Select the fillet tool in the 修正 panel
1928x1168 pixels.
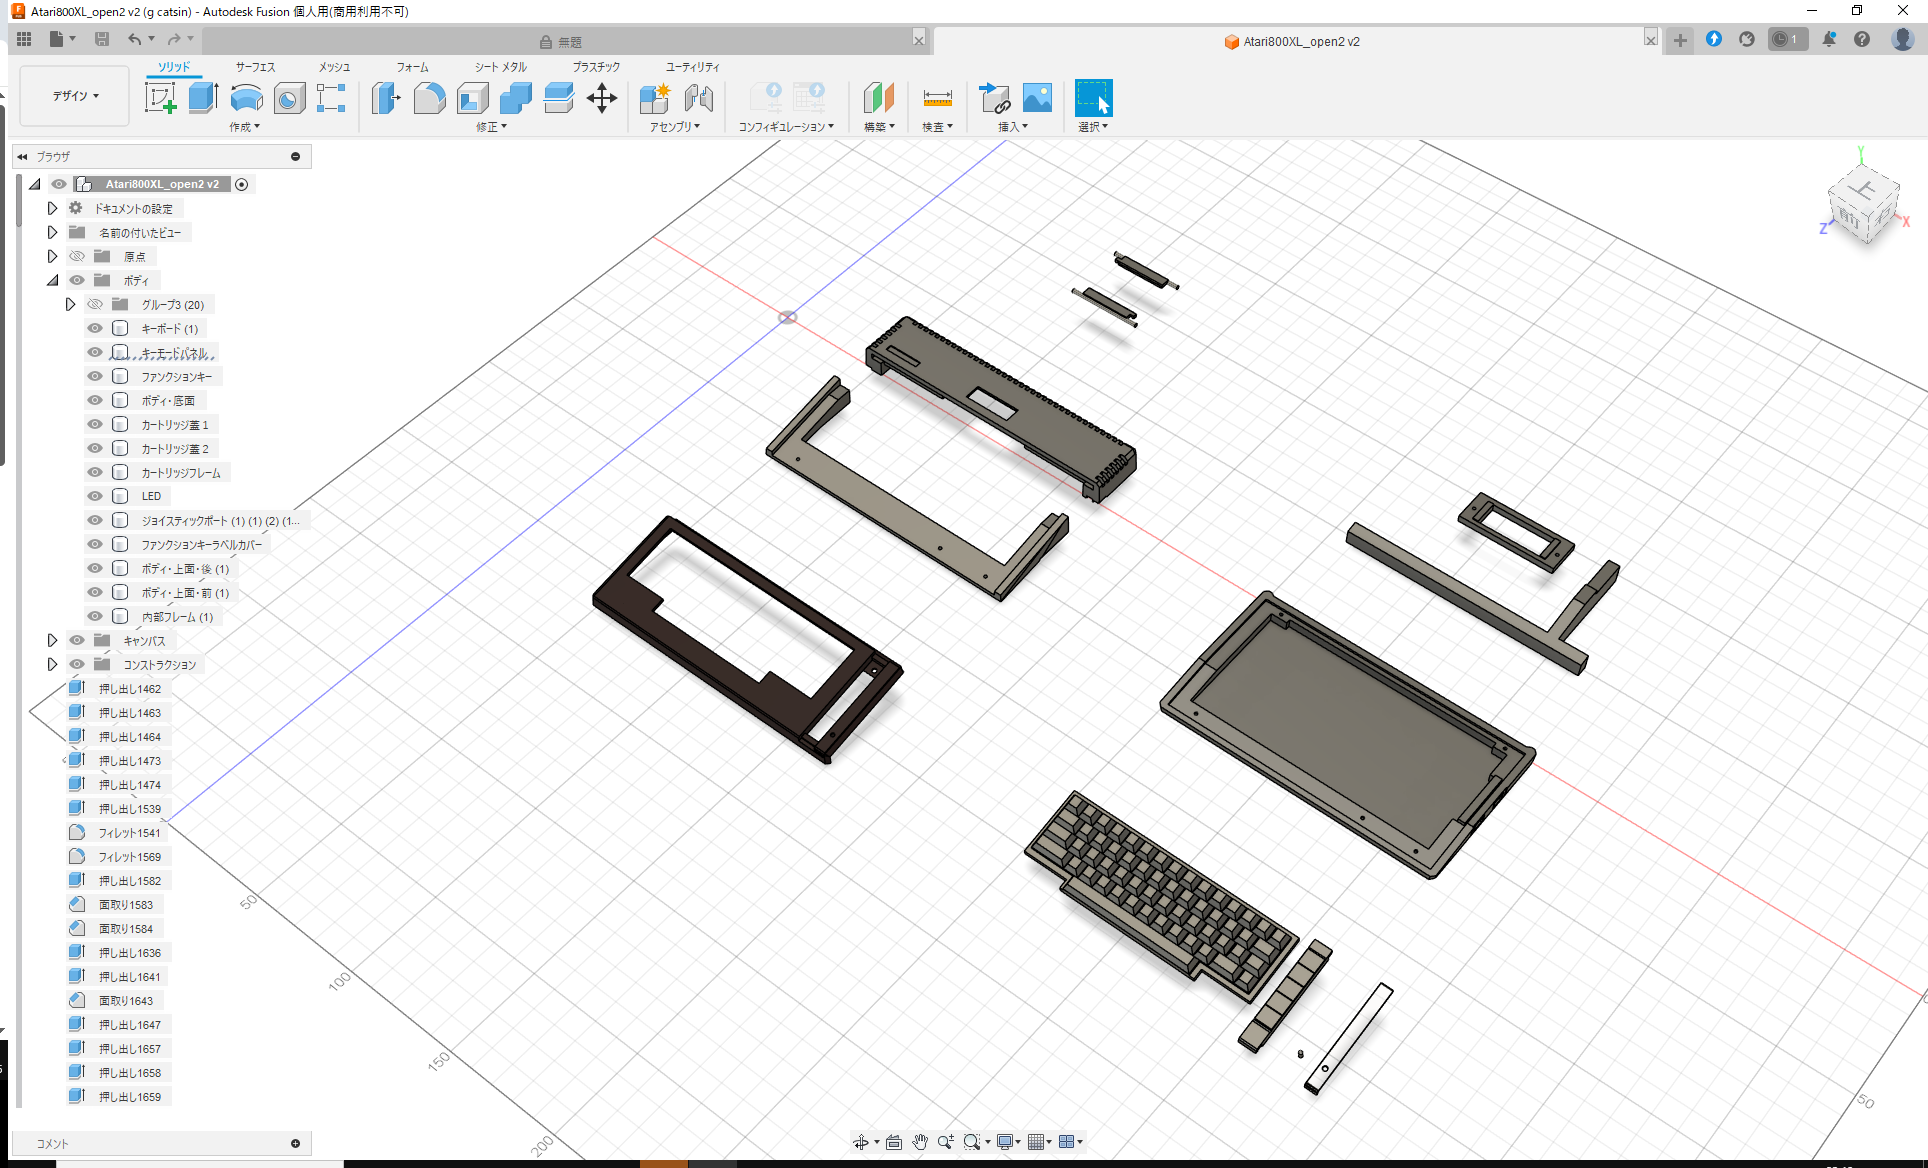pos(430,98)
